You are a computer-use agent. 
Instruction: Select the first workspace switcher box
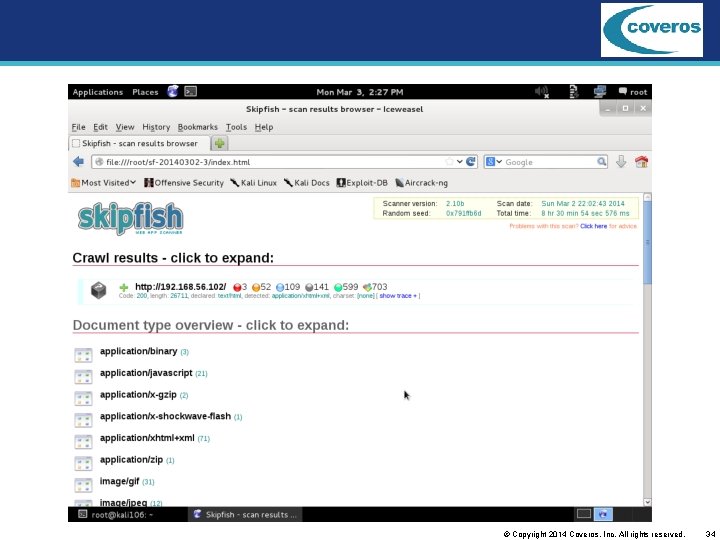click(584, 514)
